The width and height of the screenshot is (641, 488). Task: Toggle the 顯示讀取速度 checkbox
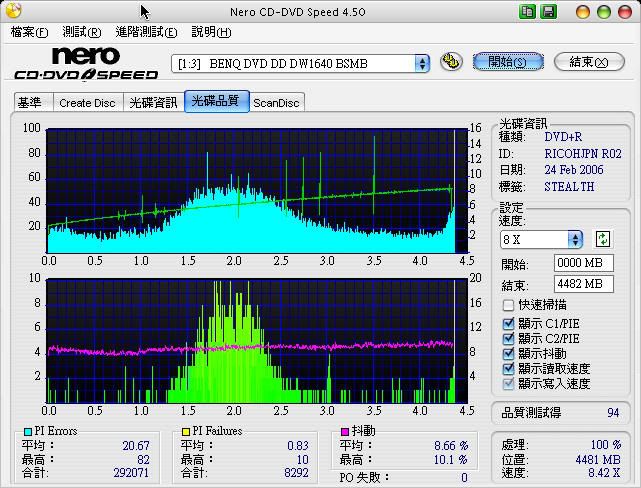coord(508,369)
